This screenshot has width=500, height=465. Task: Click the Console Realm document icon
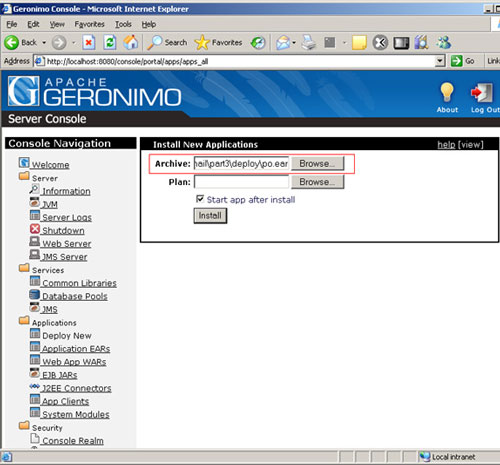(x=35, y=439)
